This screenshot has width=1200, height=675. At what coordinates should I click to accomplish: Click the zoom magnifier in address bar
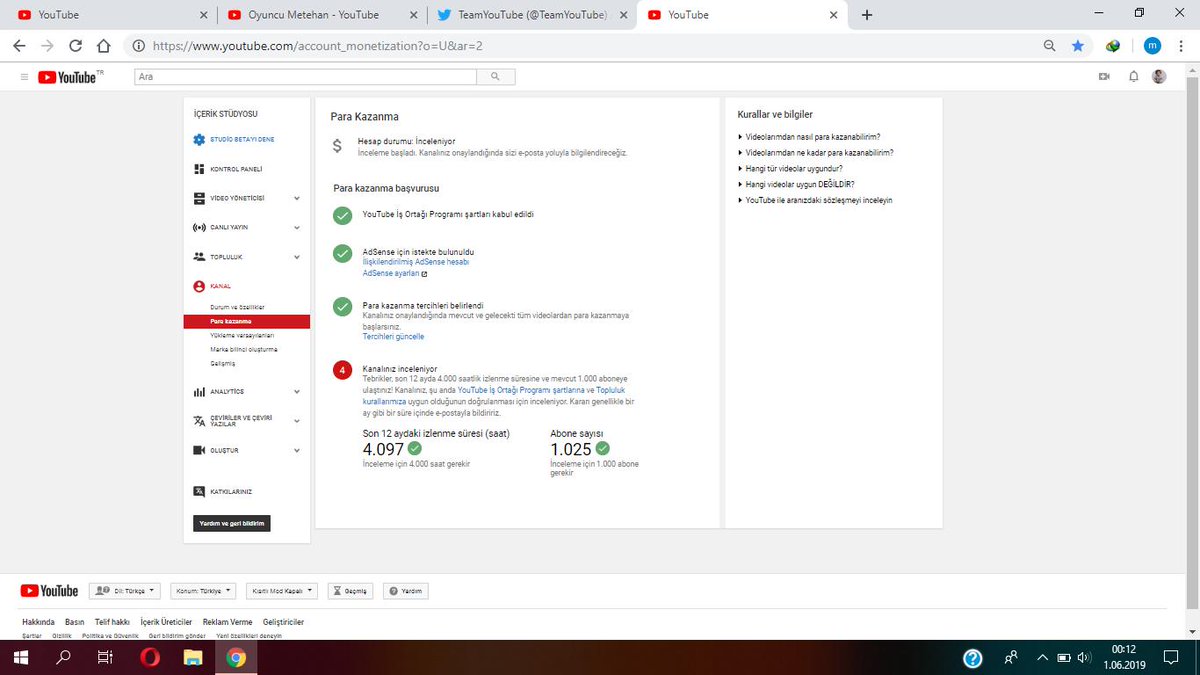pos(1049,45)
